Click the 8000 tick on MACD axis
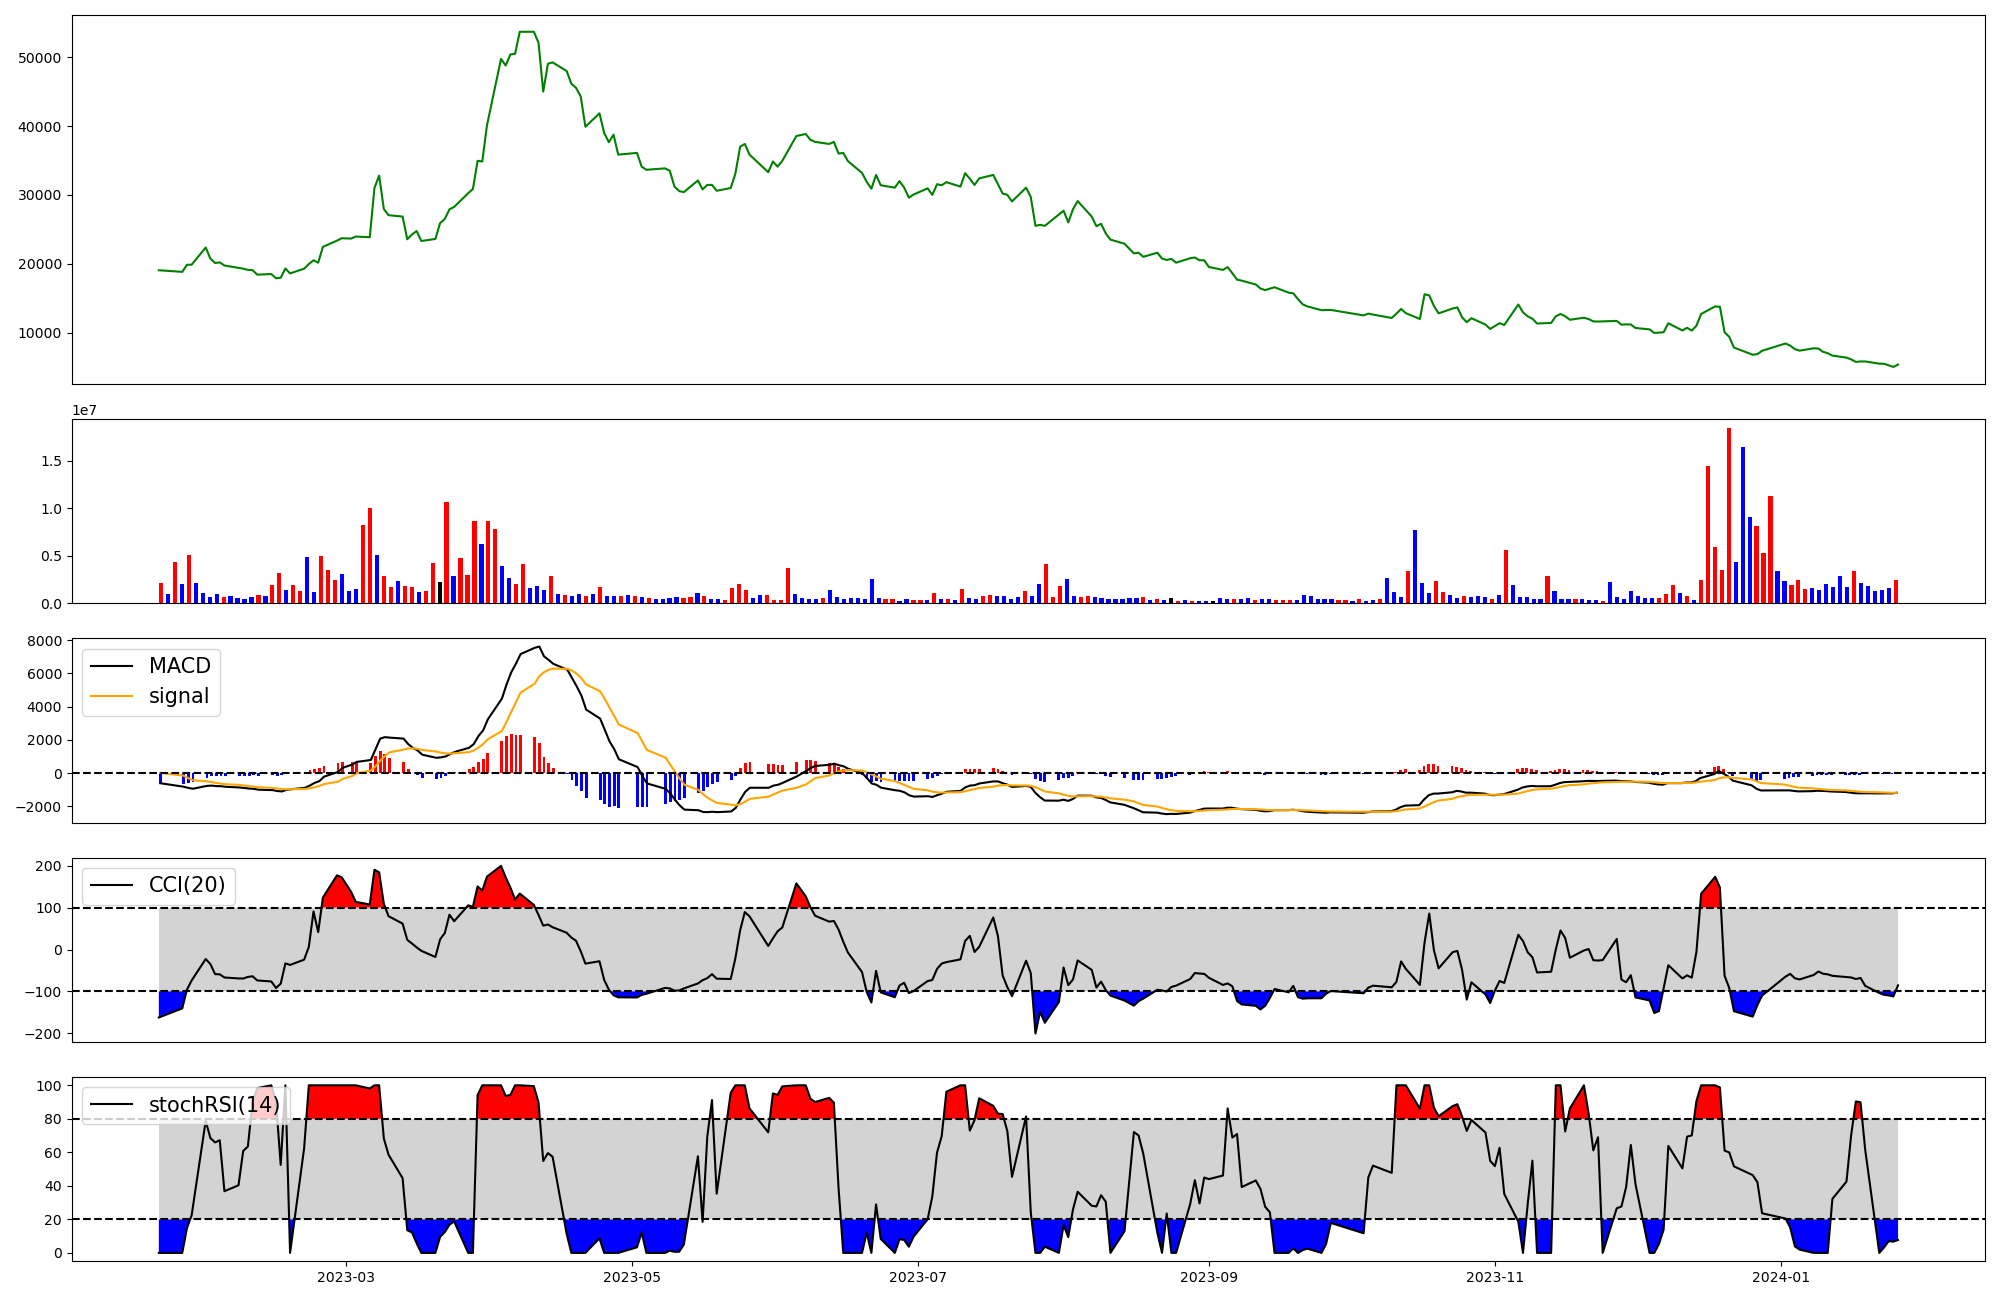The height and width of the screenshot is (1300, 2000). point(45,641)
